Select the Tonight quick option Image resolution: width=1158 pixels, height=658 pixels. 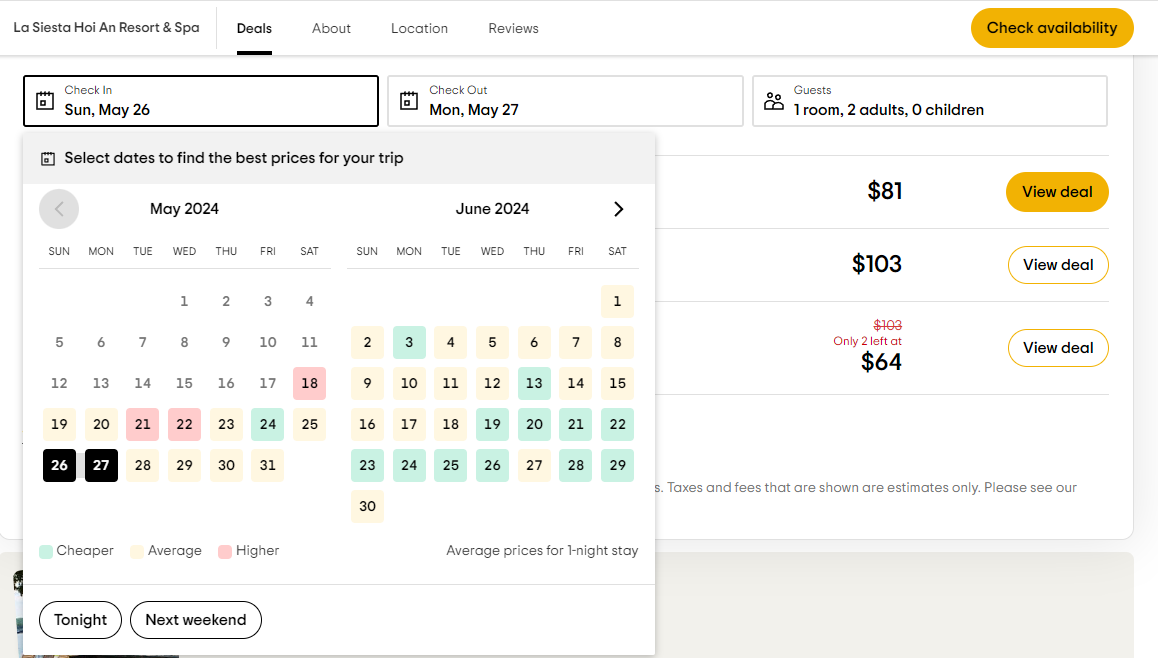pyautogui.click(x=80, y=620)
